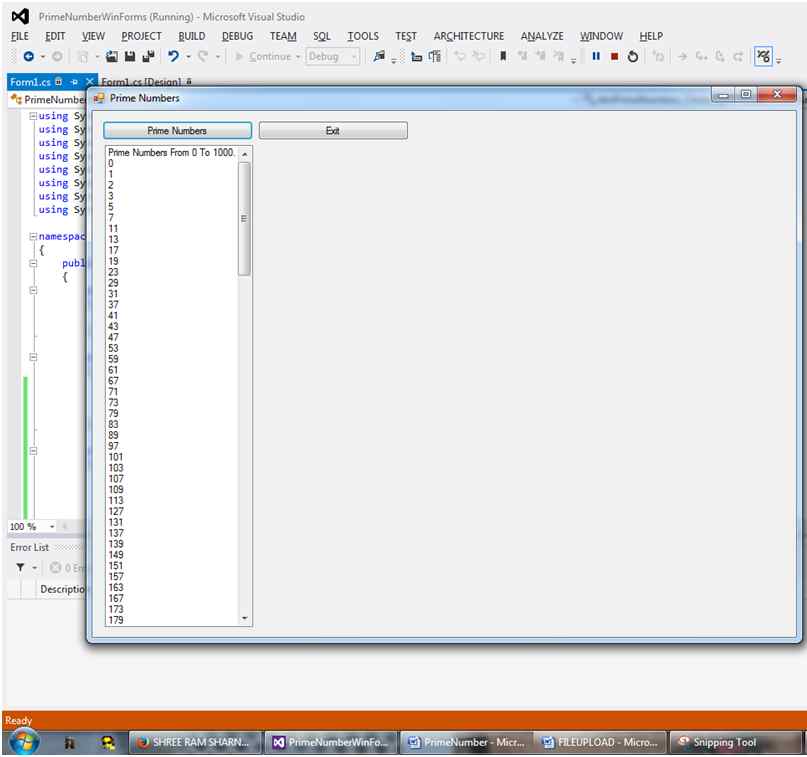Open the DEBUG menu
Screen dimensions: 807x757
(x=238, y=36)
